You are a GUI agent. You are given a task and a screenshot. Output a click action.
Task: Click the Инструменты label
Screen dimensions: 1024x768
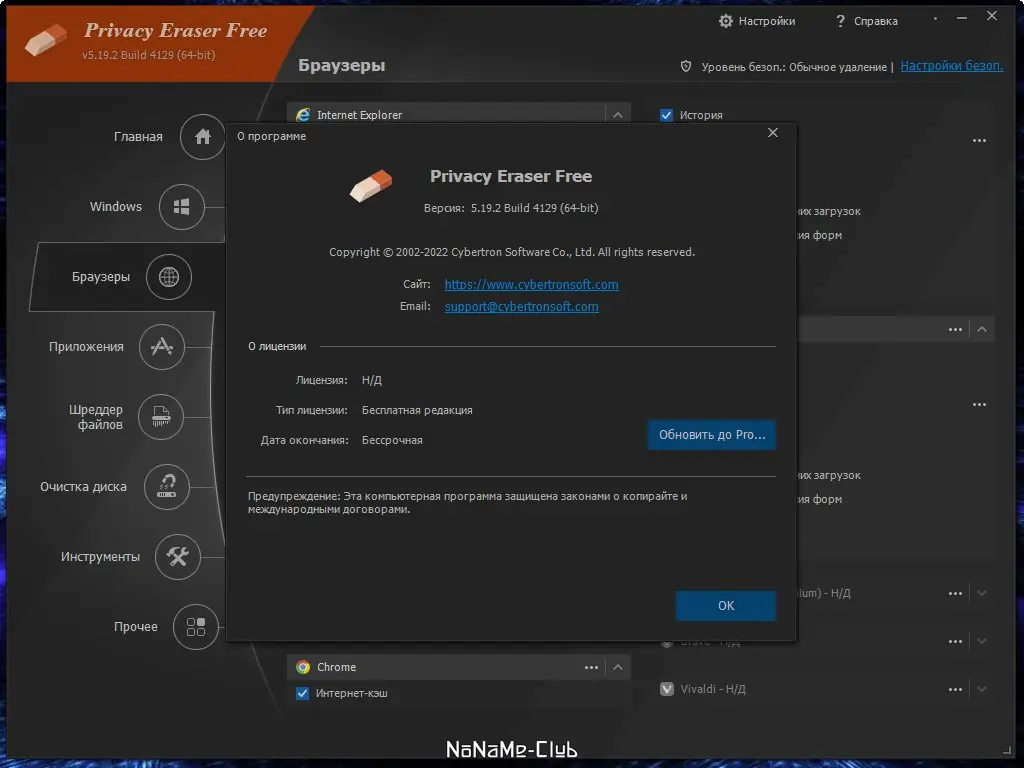pyautogui.click(x=100, y=556)
